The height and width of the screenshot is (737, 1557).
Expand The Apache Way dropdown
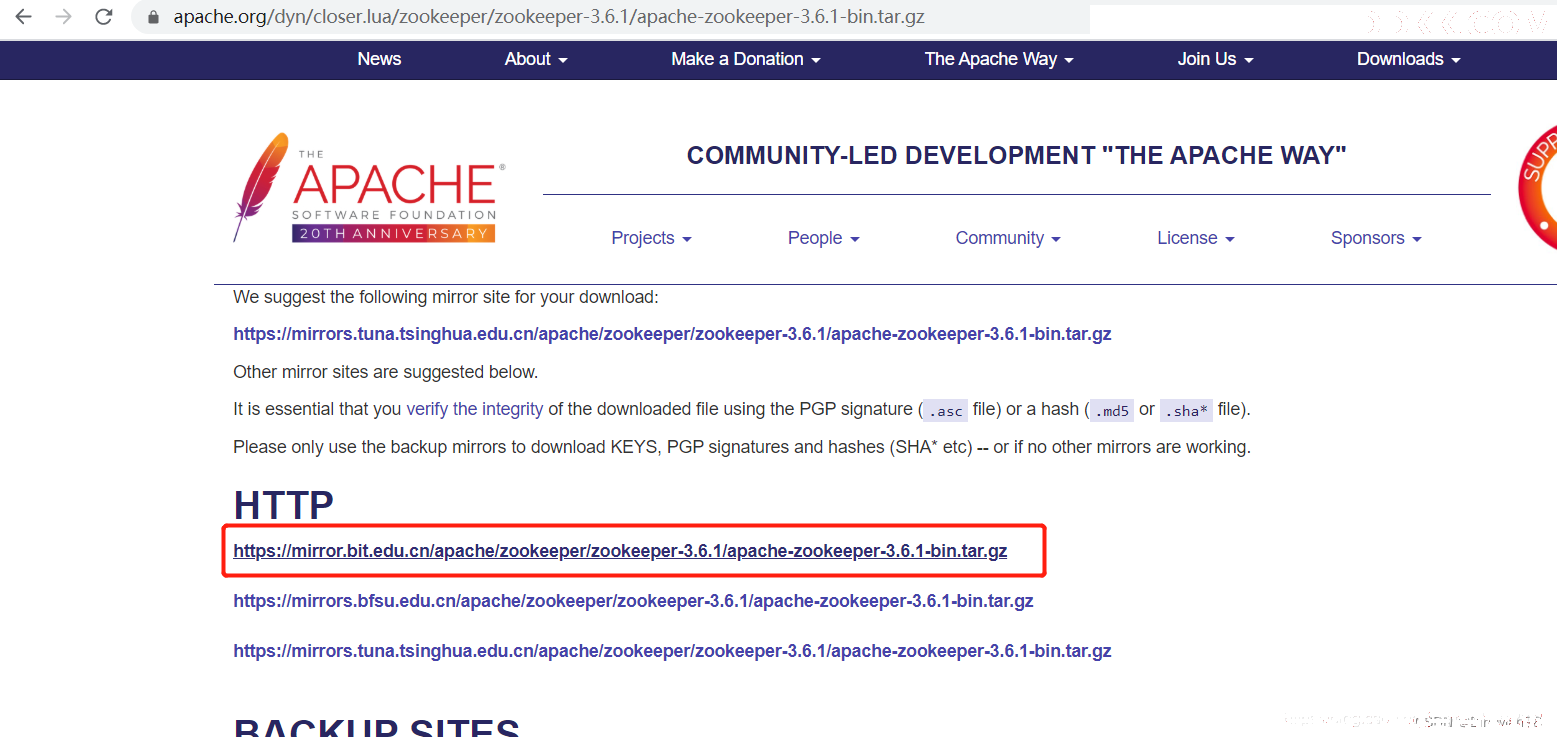coord(999,59)
